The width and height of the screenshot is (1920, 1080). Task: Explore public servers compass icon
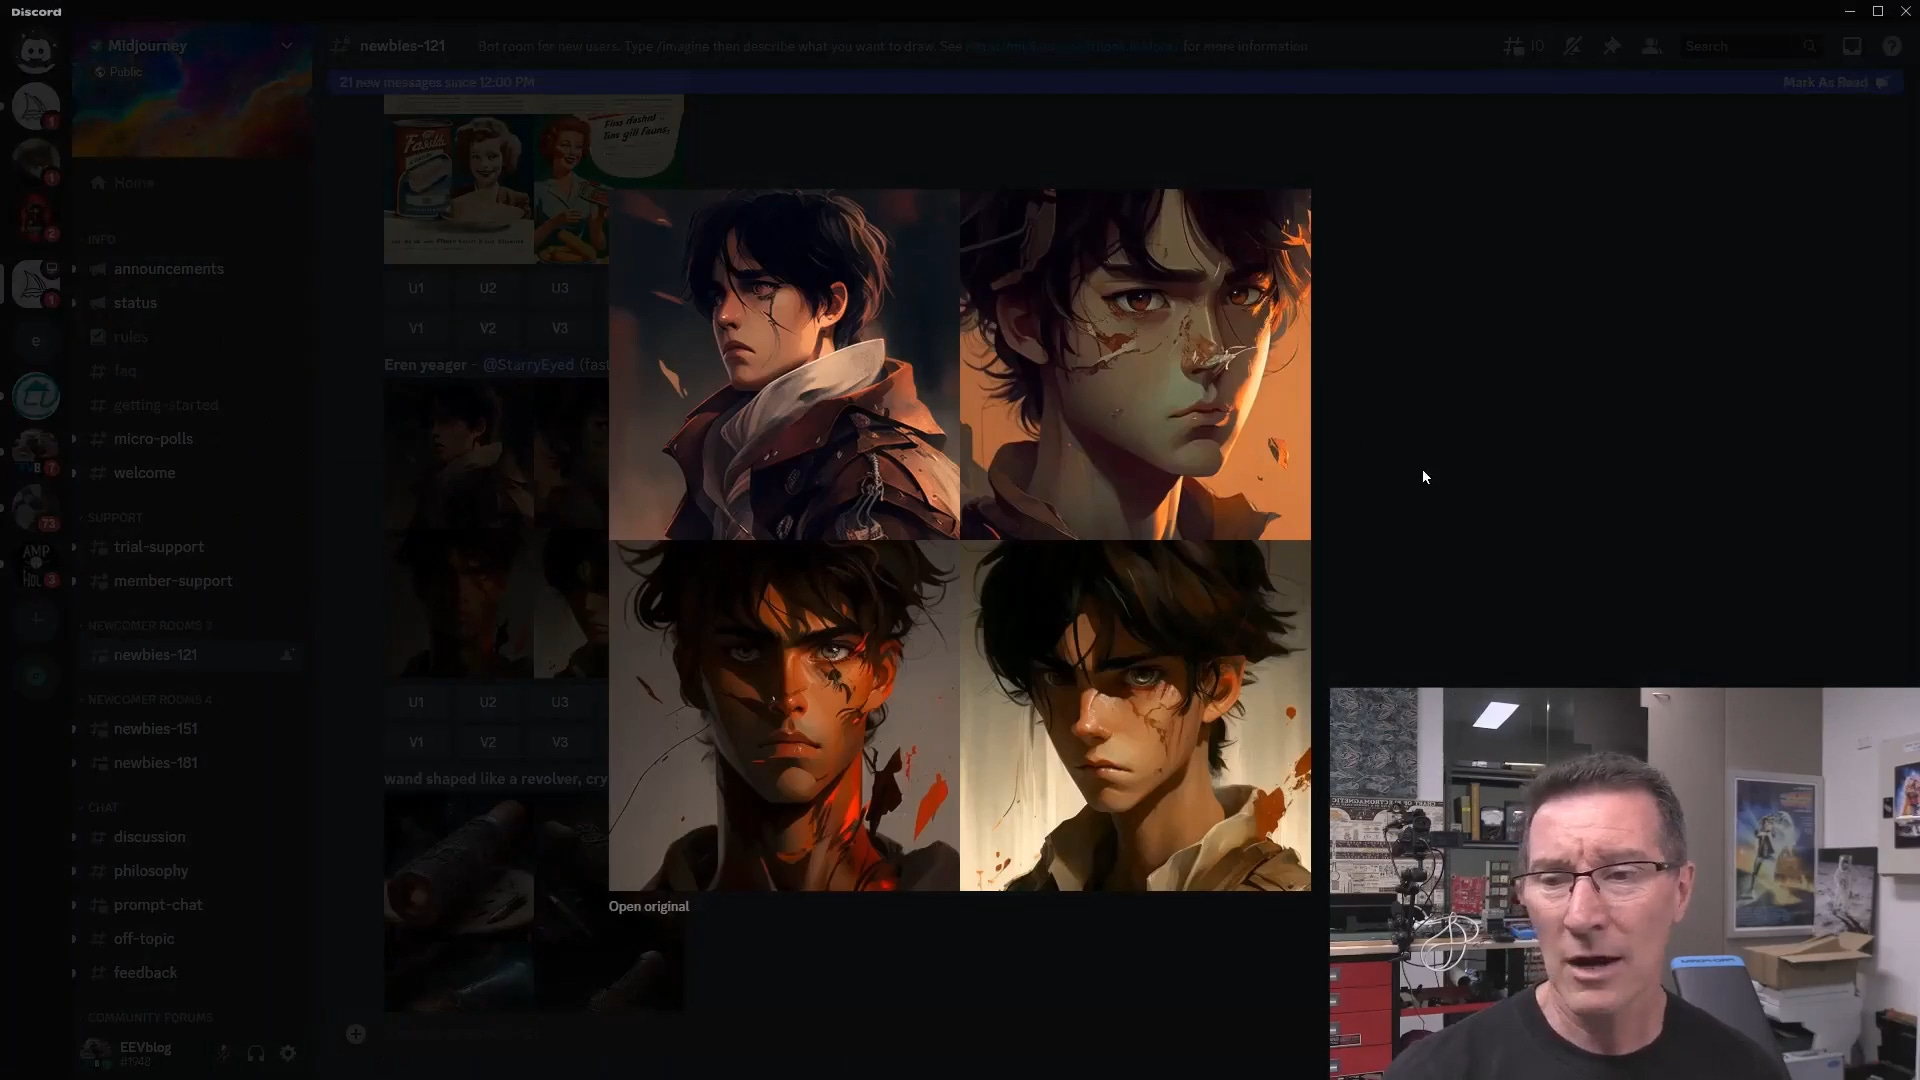tap(36, 676)
